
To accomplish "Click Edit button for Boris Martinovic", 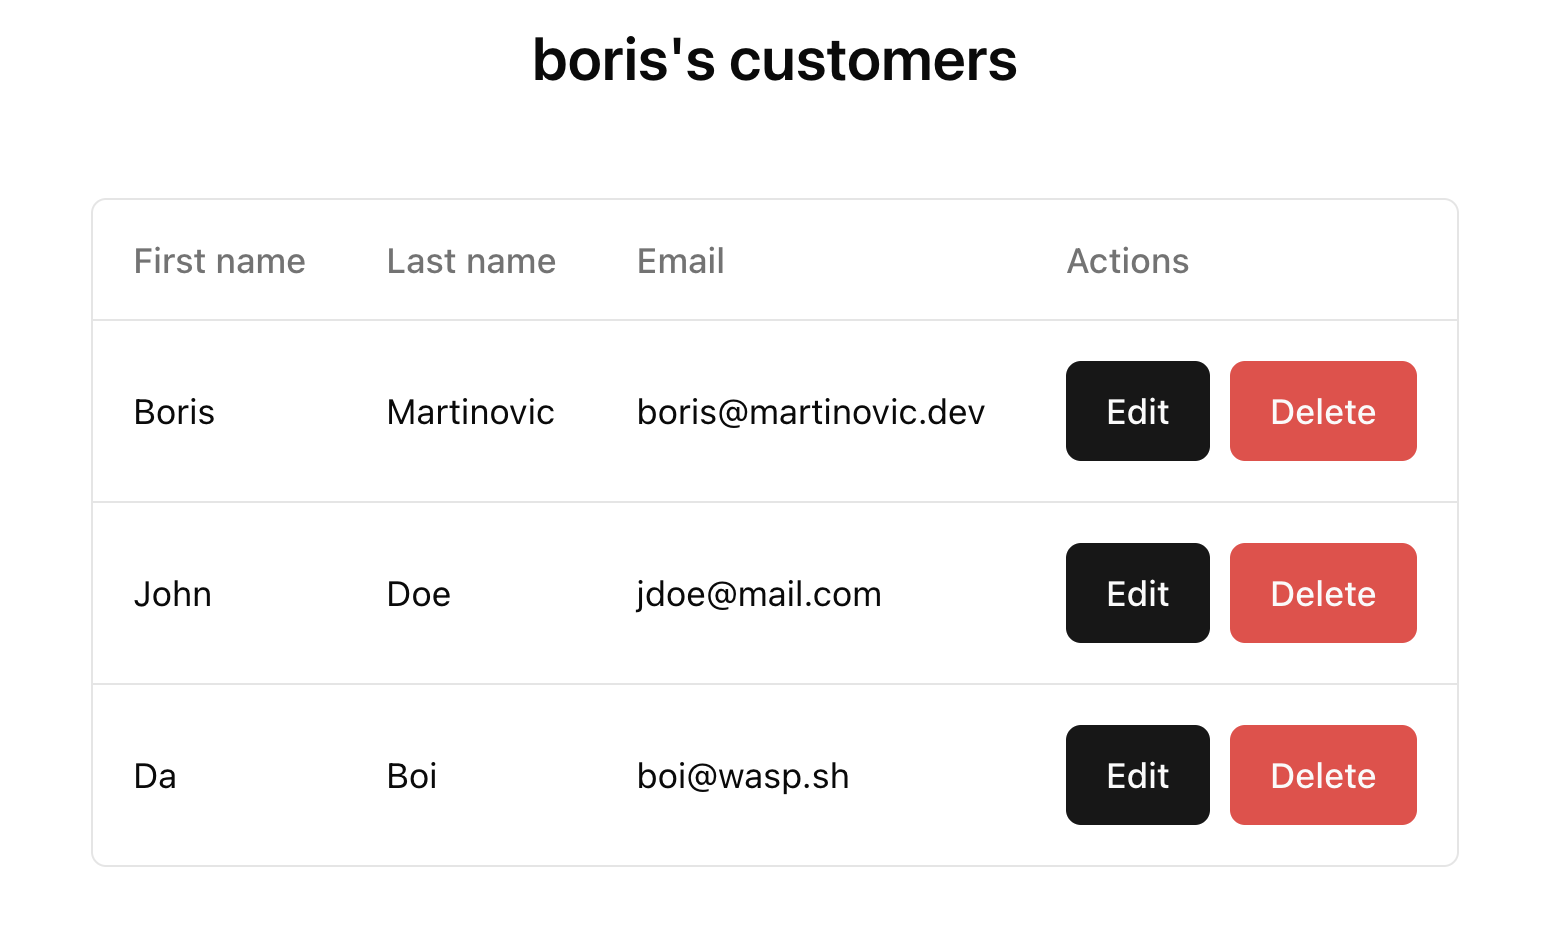I will [x=1137, y=411].
